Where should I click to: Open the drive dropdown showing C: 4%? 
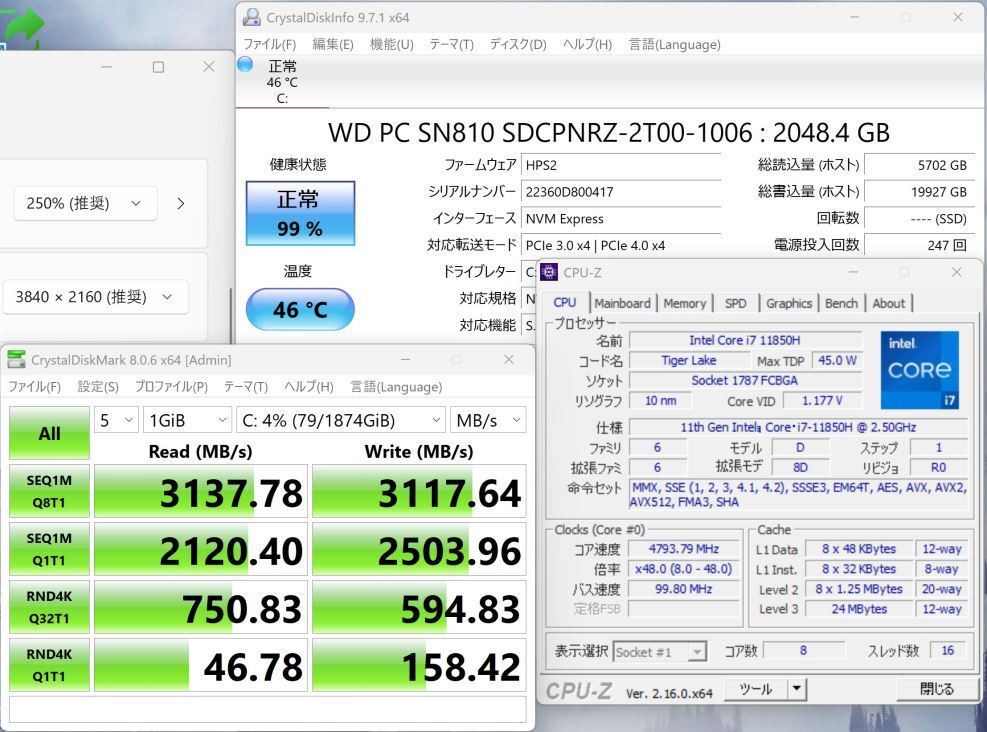(341, 420)
